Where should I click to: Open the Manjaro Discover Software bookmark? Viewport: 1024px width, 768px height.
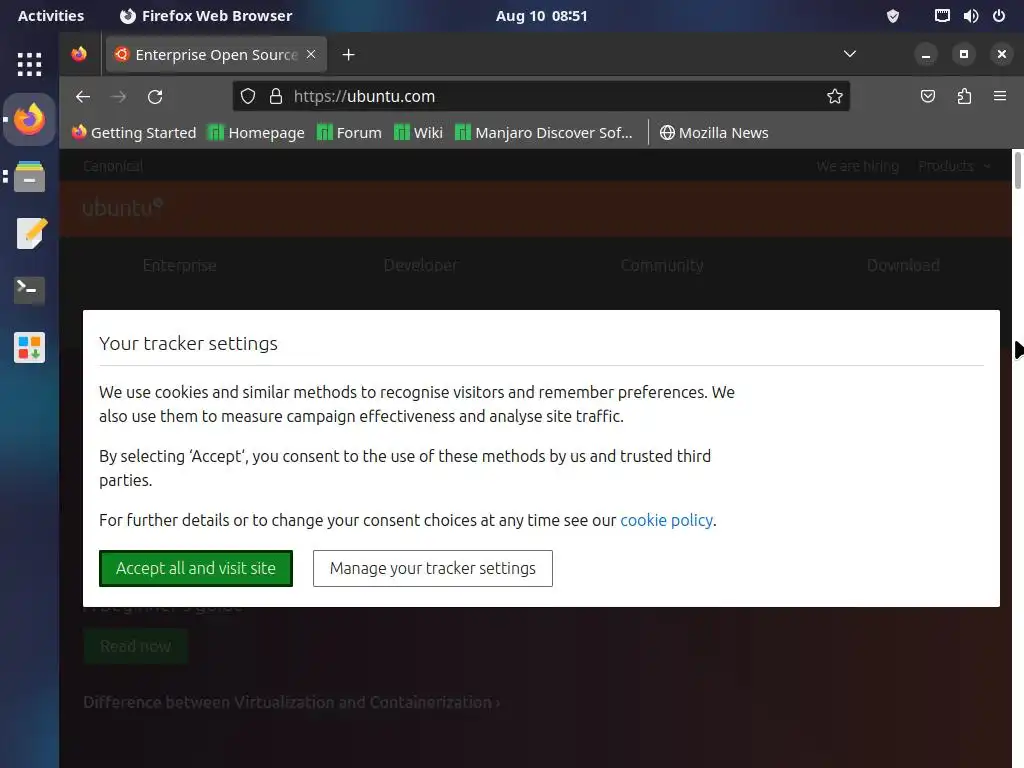coord(544,133)
